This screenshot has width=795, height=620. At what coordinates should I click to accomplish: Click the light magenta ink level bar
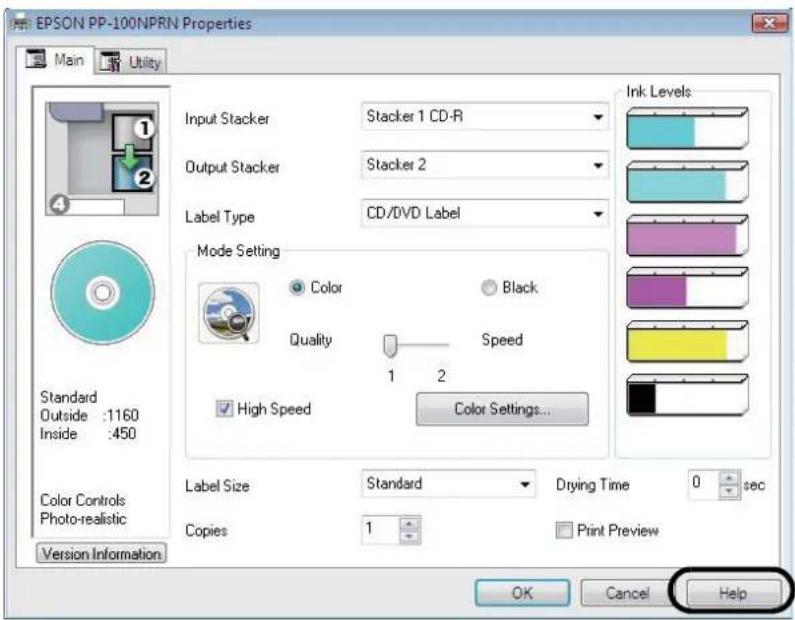(x=688, y=235)
